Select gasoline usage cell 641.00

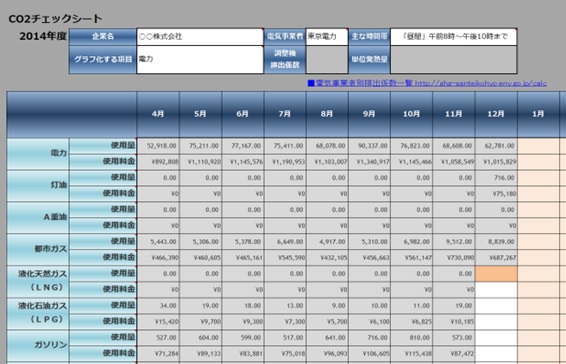(x=327, y=337)
